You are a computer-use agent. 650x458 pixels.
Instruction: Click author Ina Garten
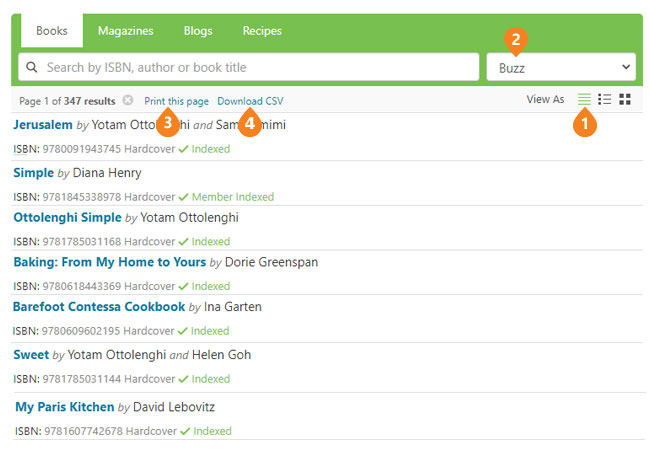coord(233,307)
